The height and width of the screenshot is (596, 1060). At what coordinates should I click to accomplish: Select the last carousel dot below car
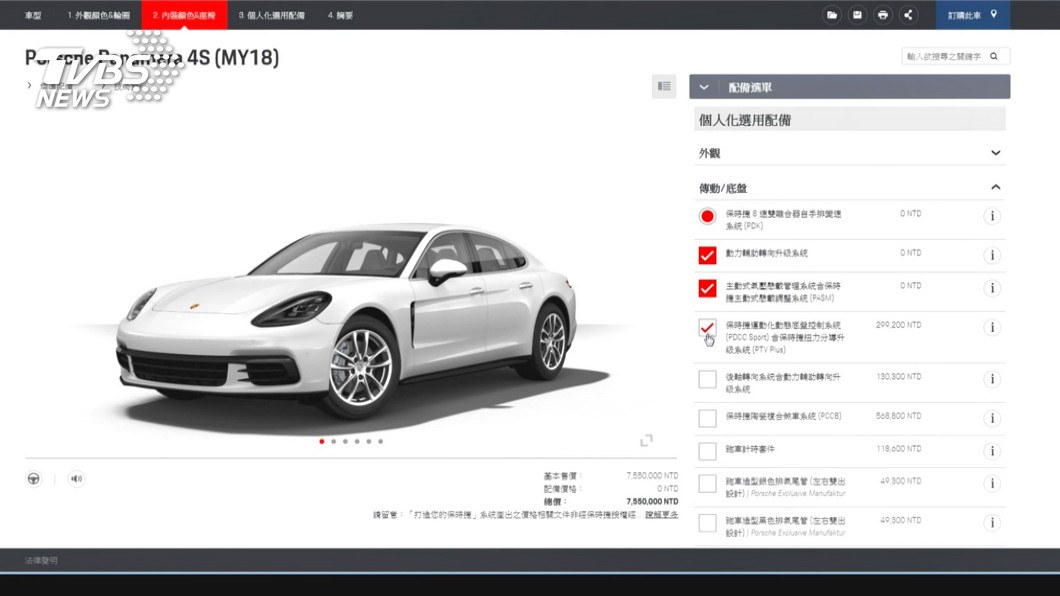point(381,441)
